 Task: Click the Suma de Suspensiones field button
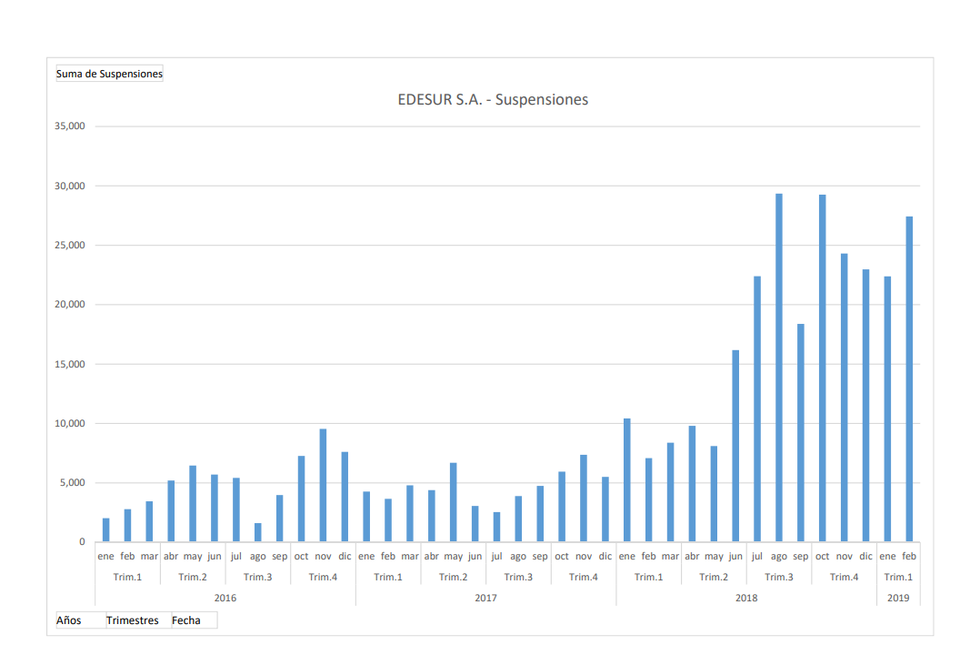tap(110, 73)
